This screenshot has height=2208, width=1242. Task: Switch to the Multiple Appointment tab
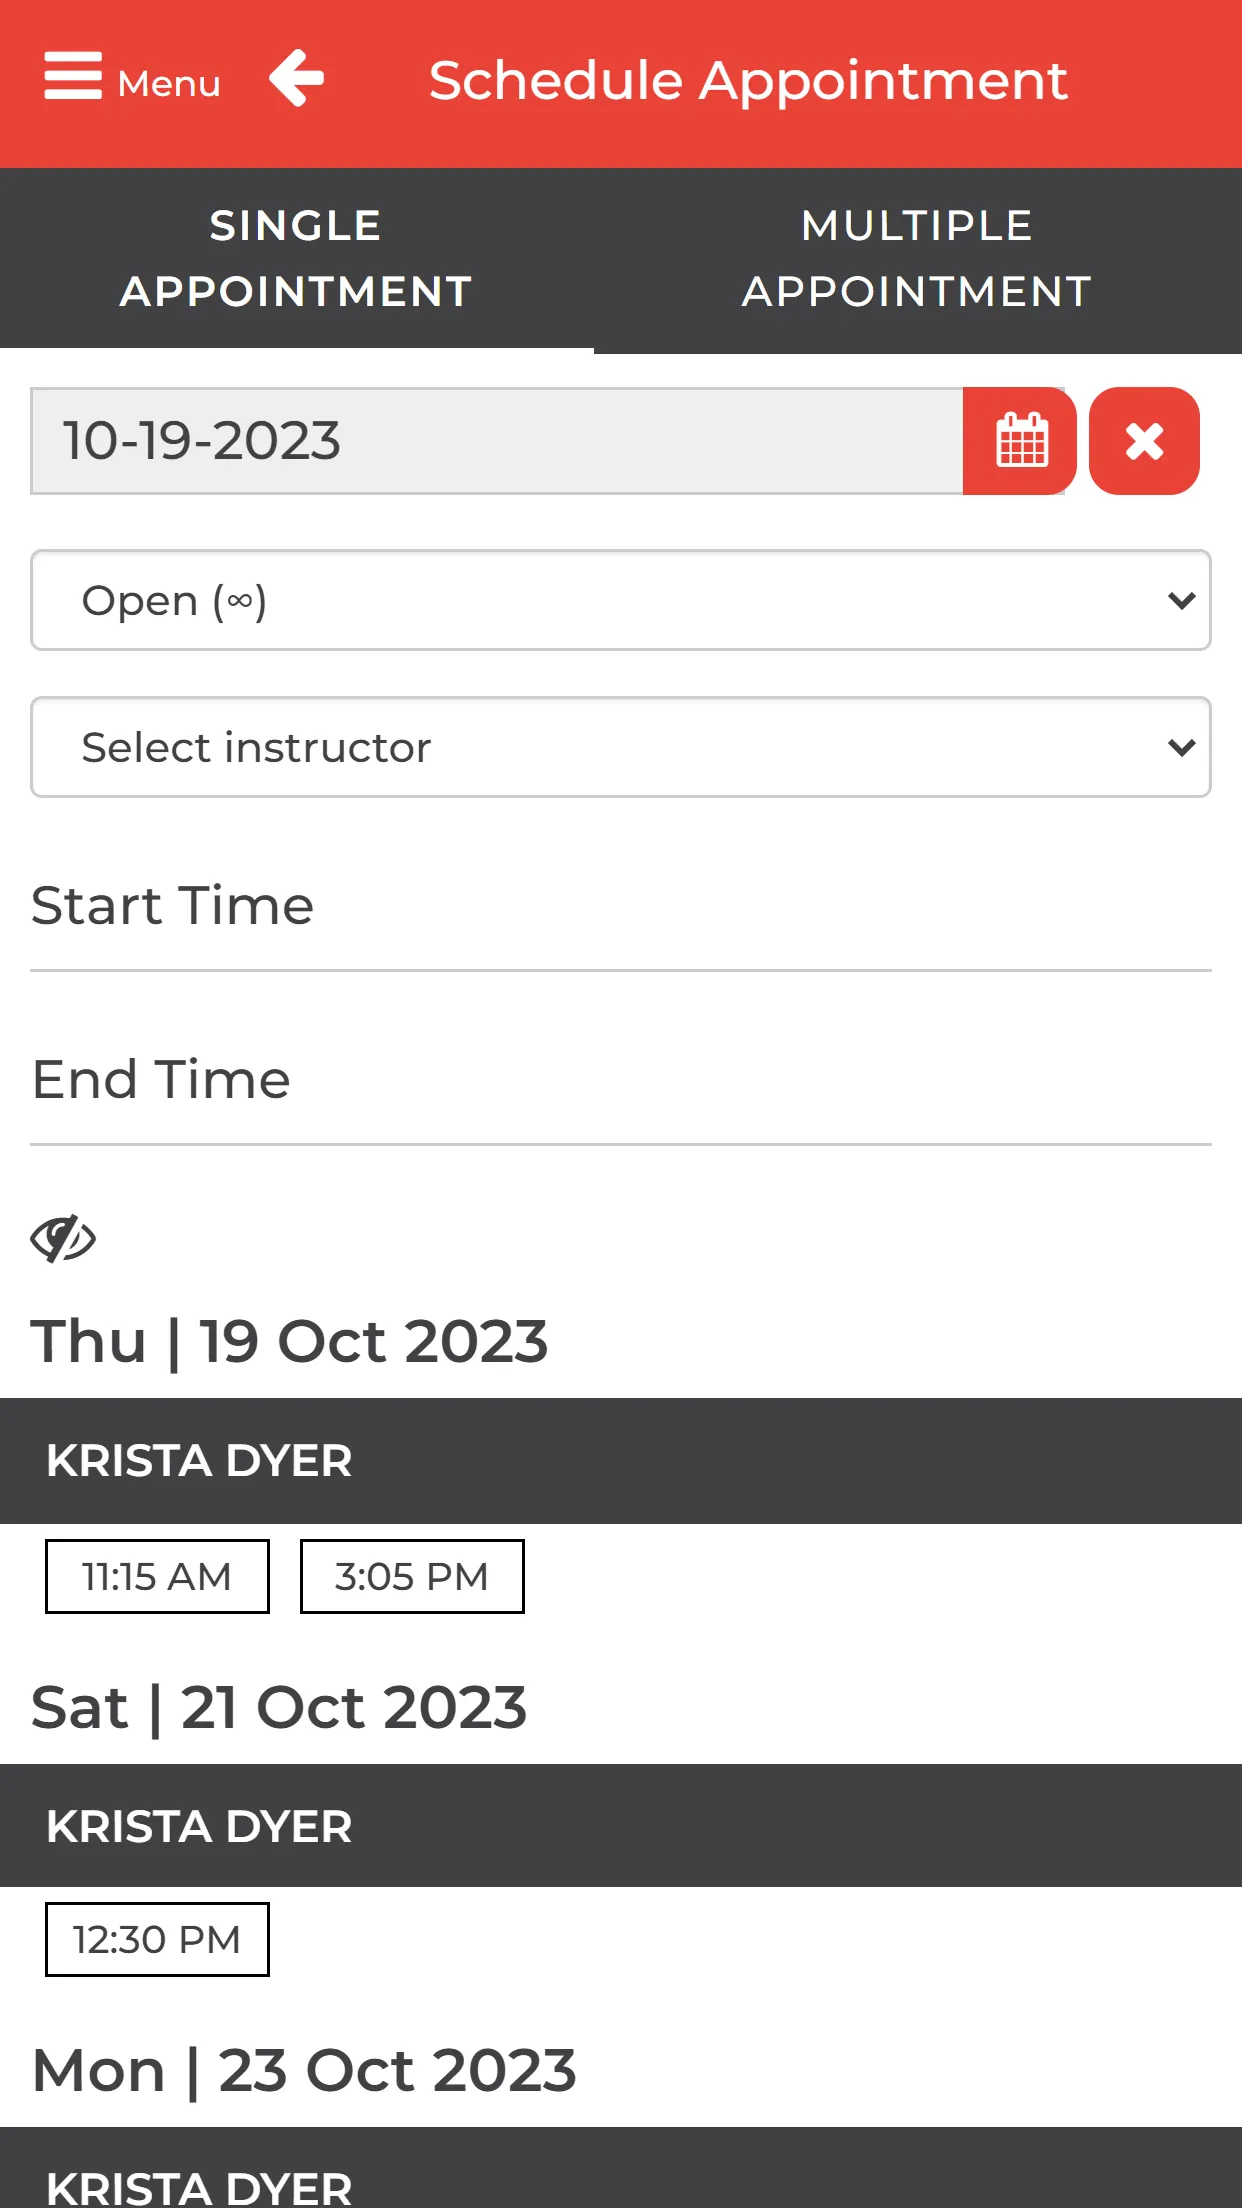(917, 259)
